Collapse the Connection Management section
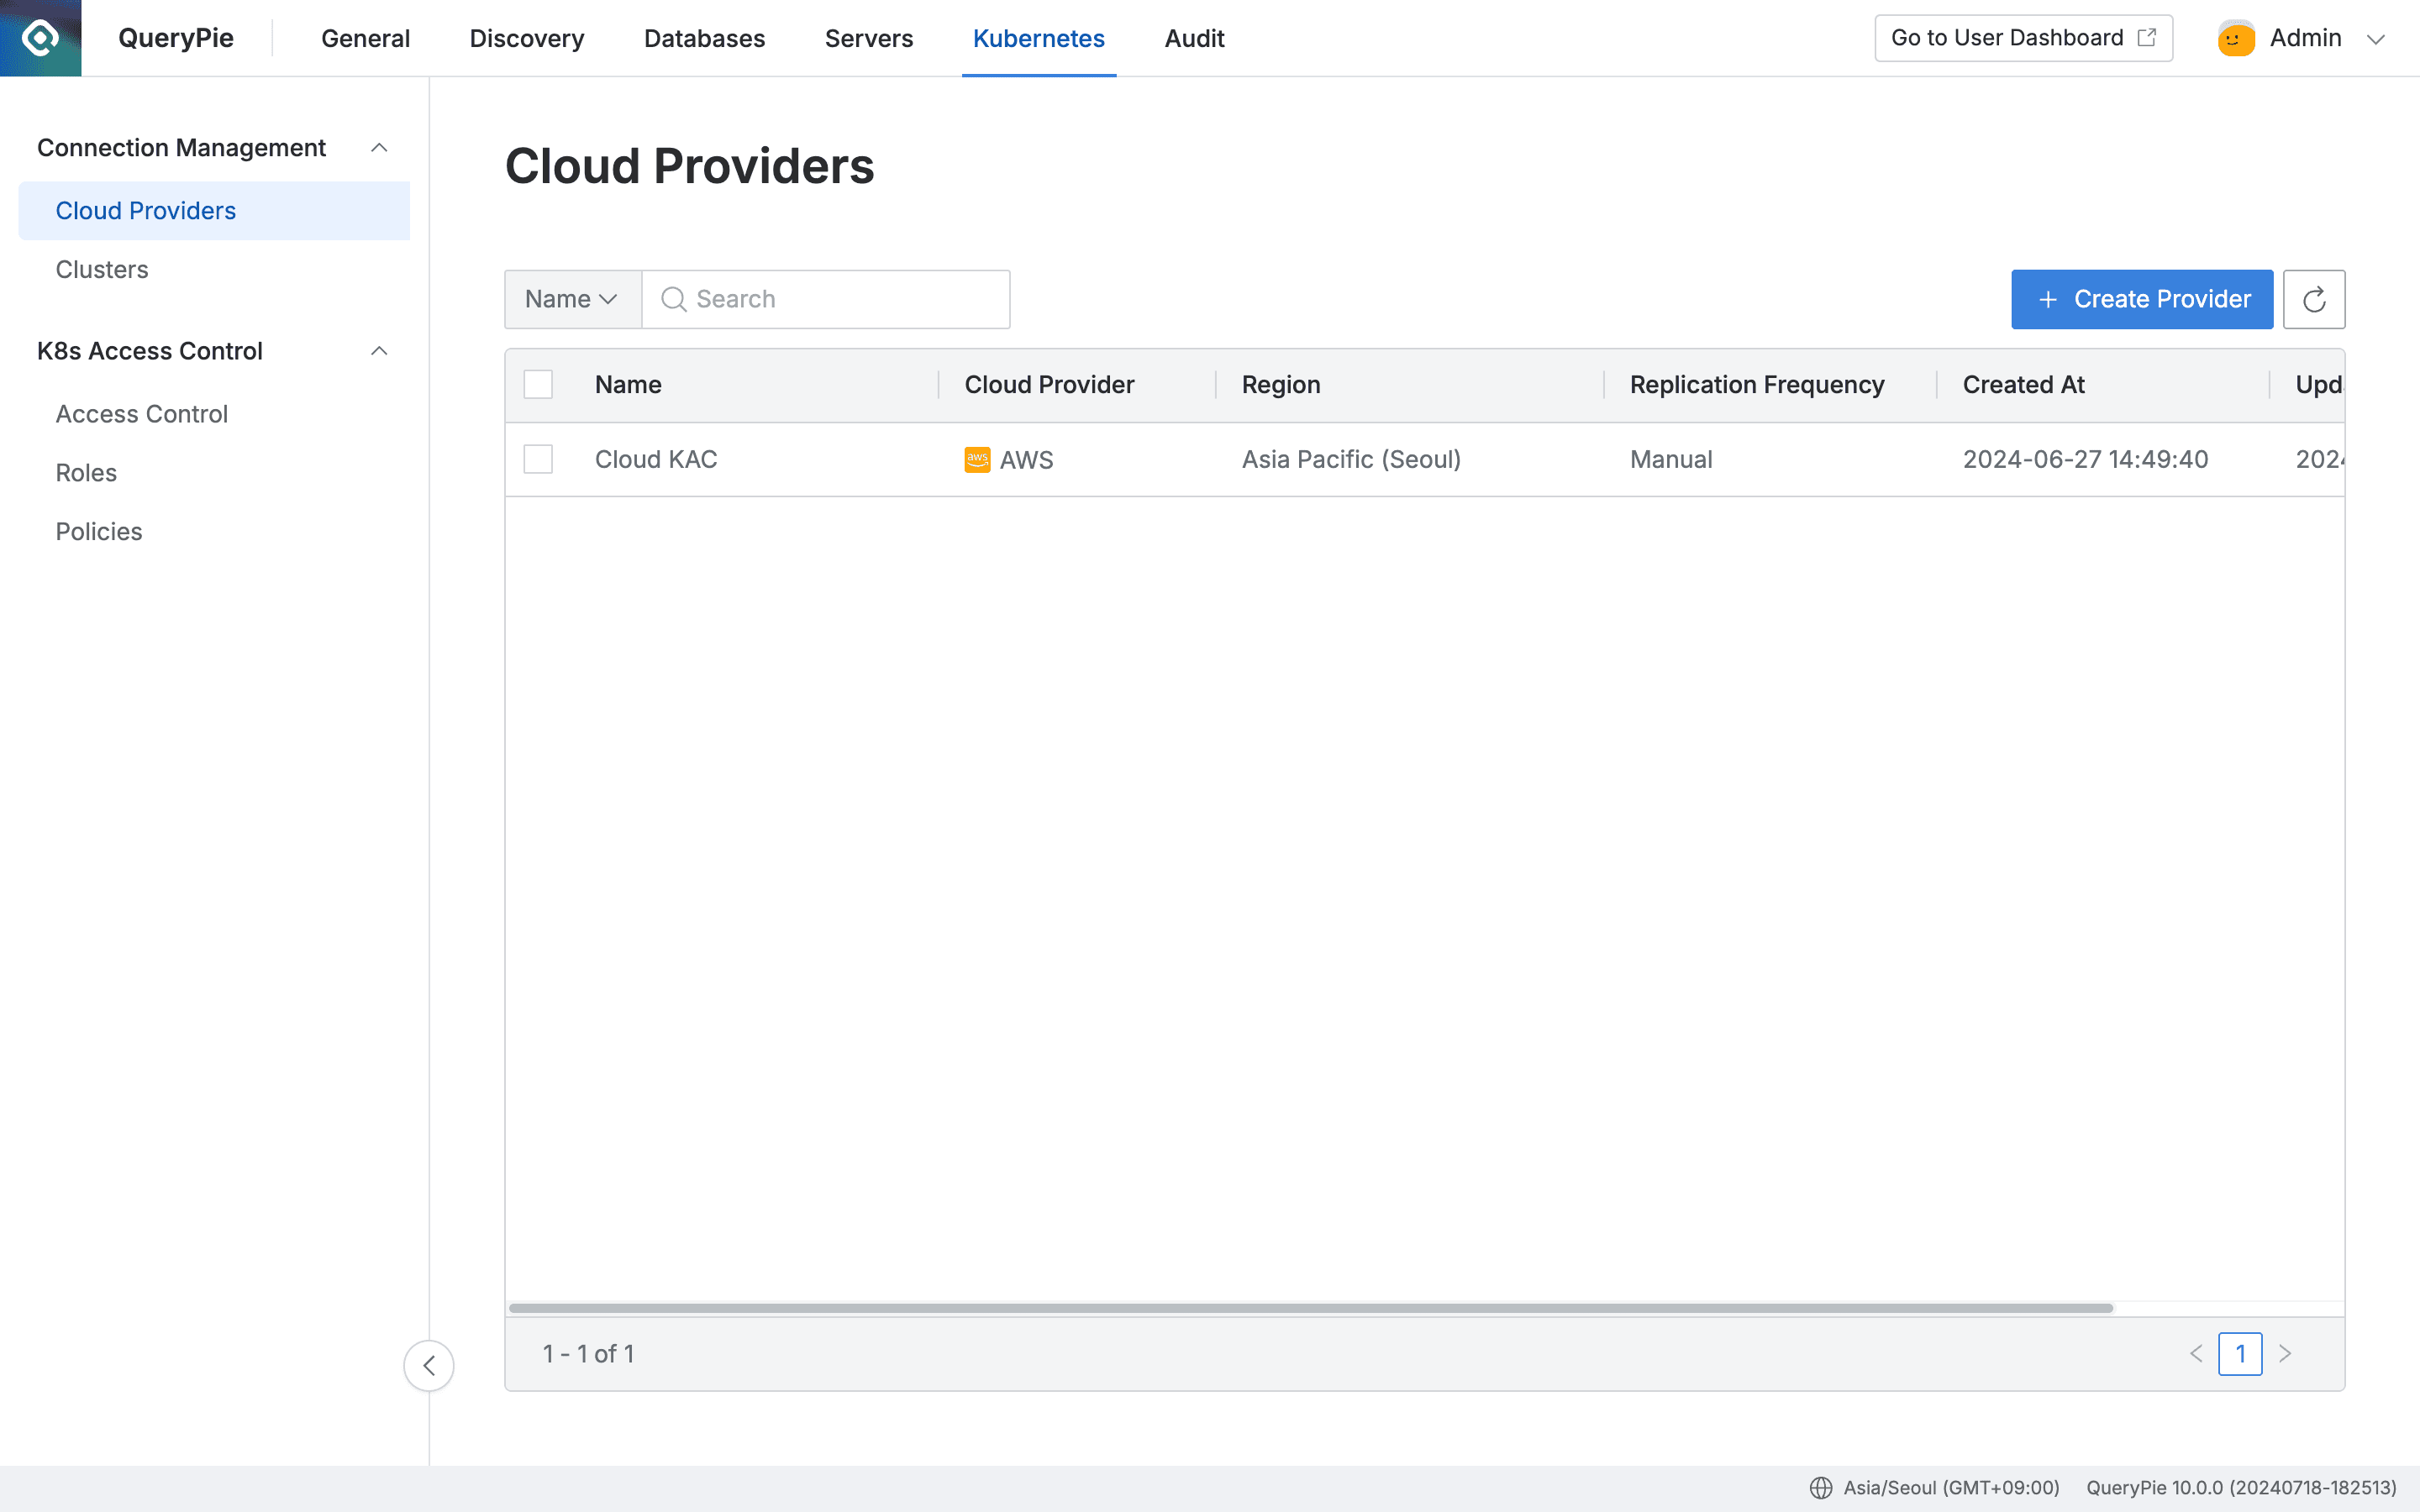The image size is (2420, 1512). (380, 146)
